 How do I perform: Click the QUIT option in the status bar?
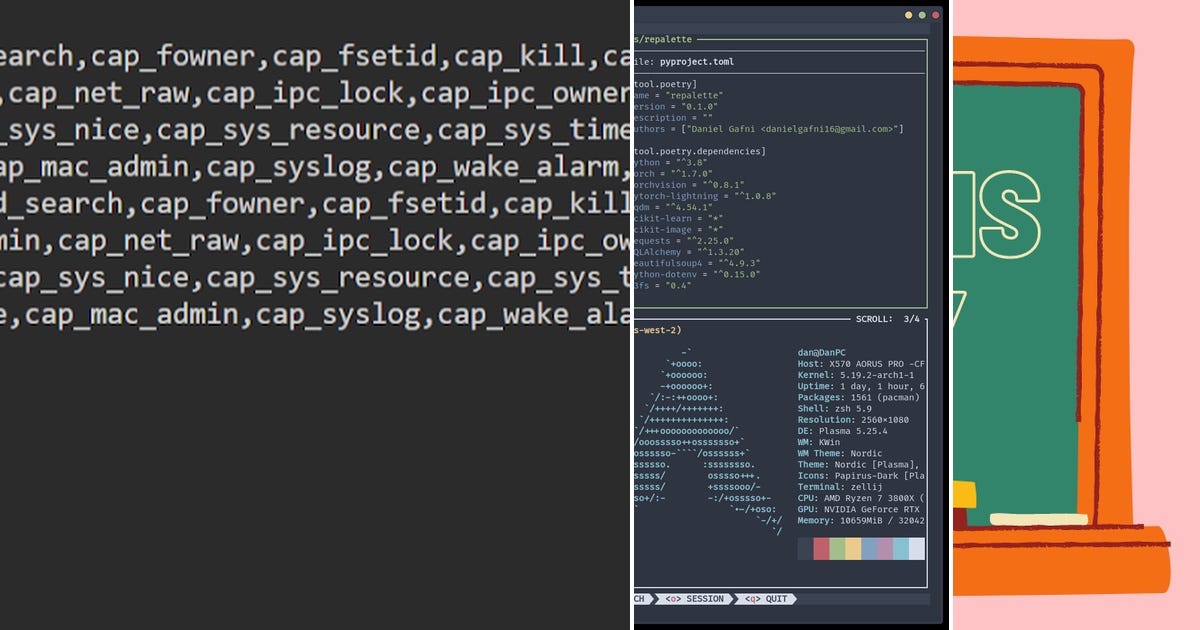pos(778,599)
